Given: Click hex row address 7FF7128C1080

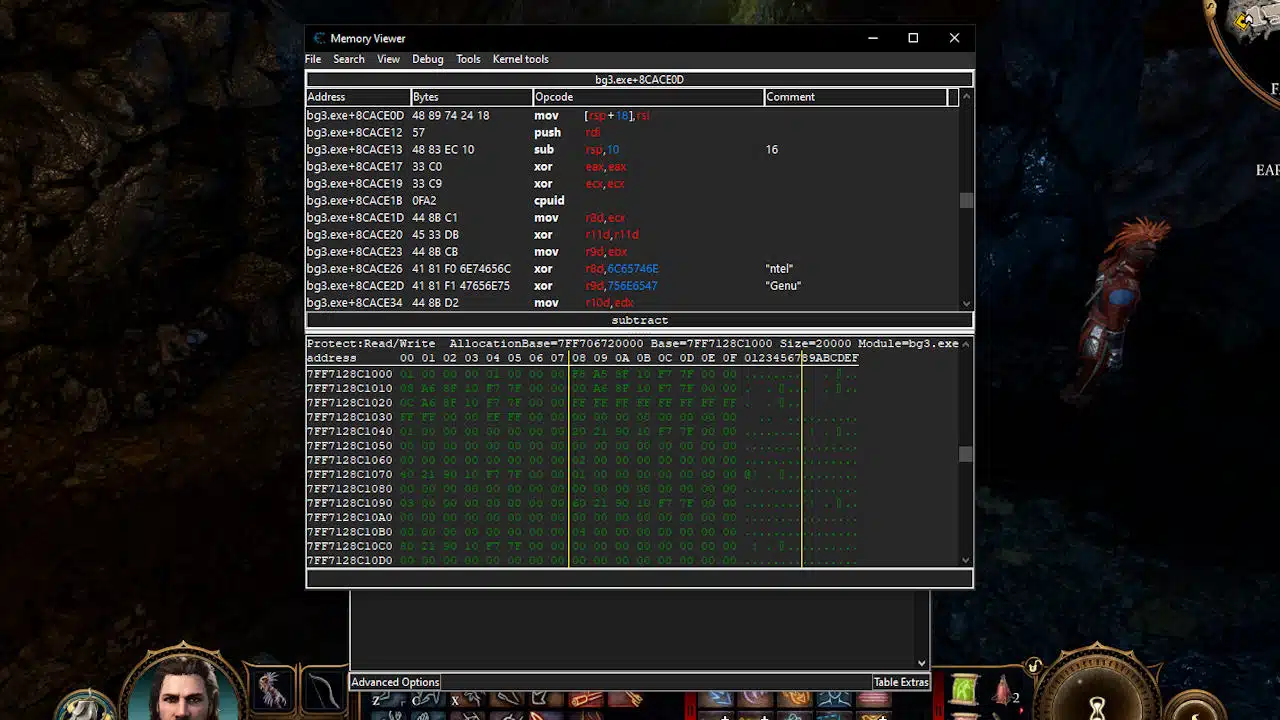Looking at the screenshot, I should click(350, 489).
